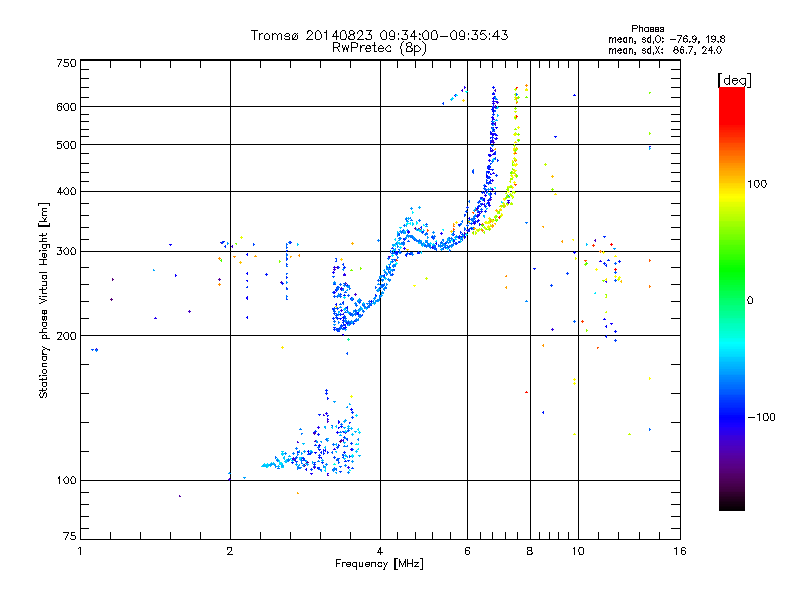This screenshot has width=800, height=600.
Task: Click the y-axis tick label '400'
Action: coord(66,192)
